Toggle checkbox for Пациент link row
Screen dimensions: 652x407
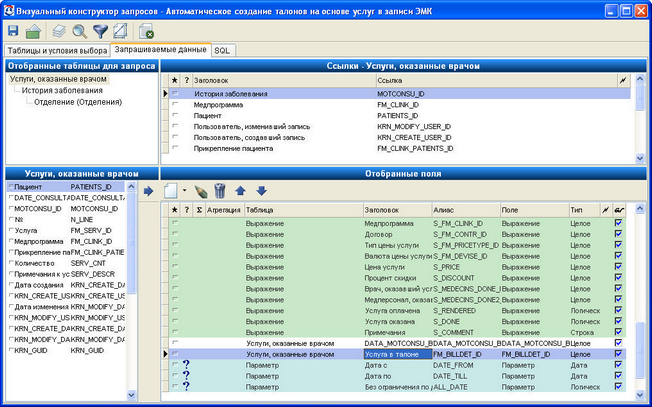click(x=175, y=115)
